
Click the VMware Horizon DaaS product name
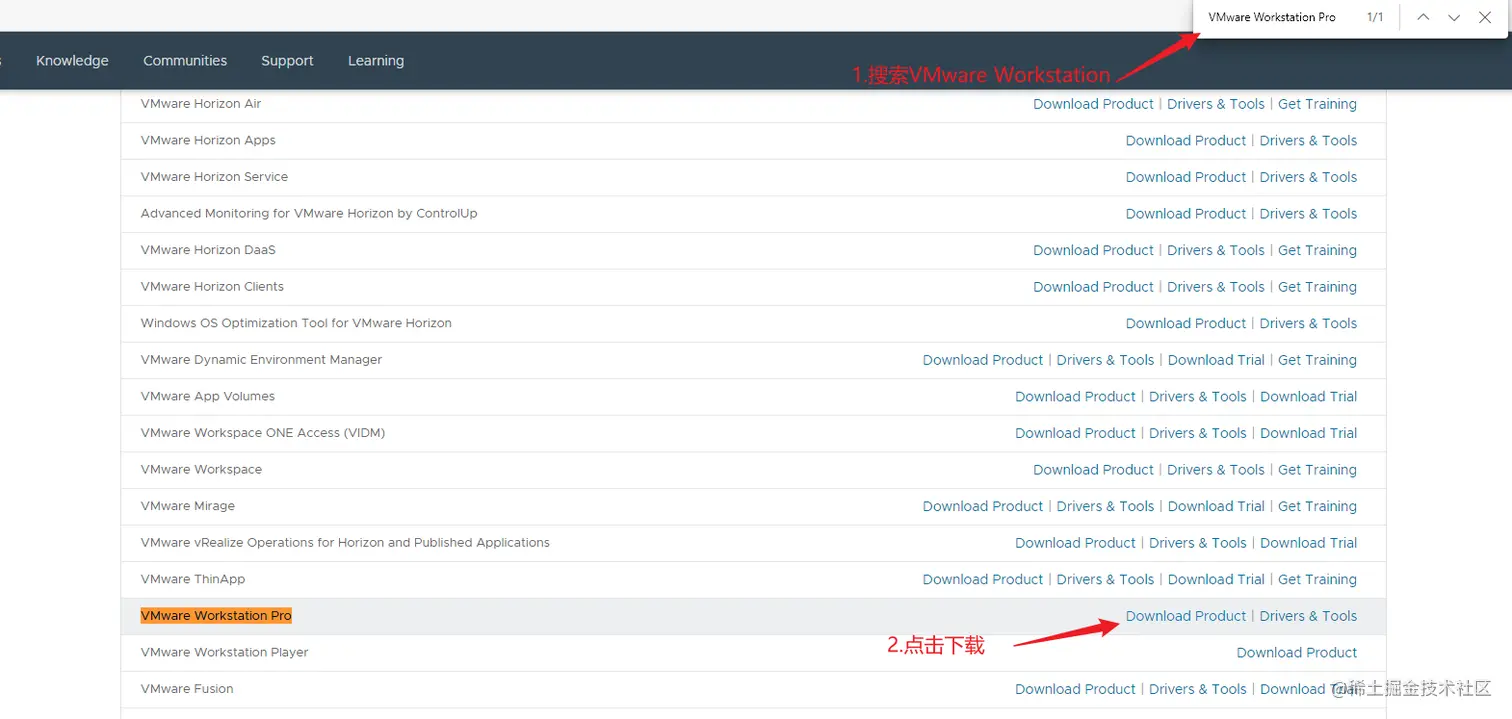[x=208, y=250]
